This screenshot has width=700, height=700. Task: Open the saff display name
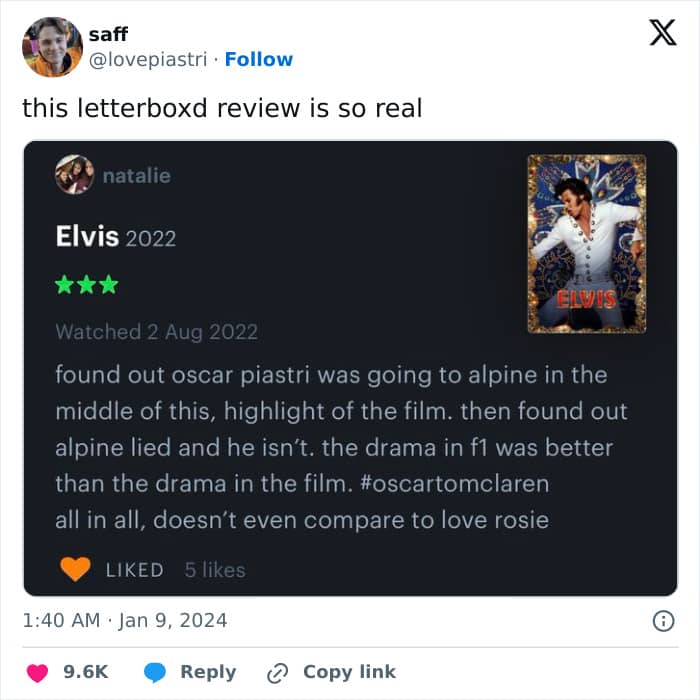tap(108, 34)
